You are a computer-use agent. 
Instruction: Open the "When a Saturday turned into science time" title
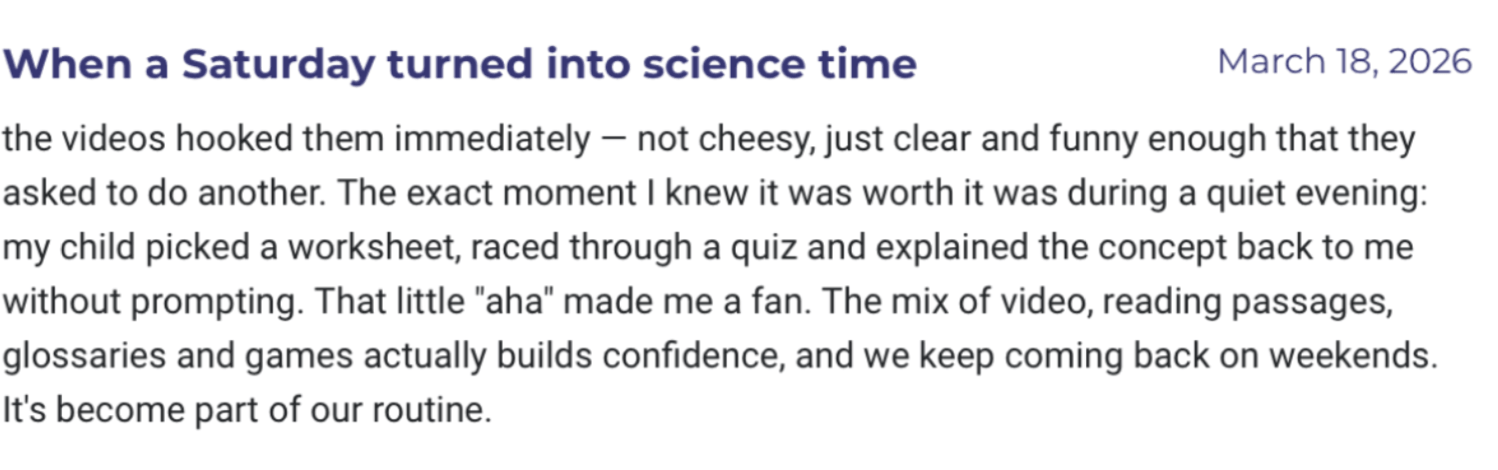point(460,65)
